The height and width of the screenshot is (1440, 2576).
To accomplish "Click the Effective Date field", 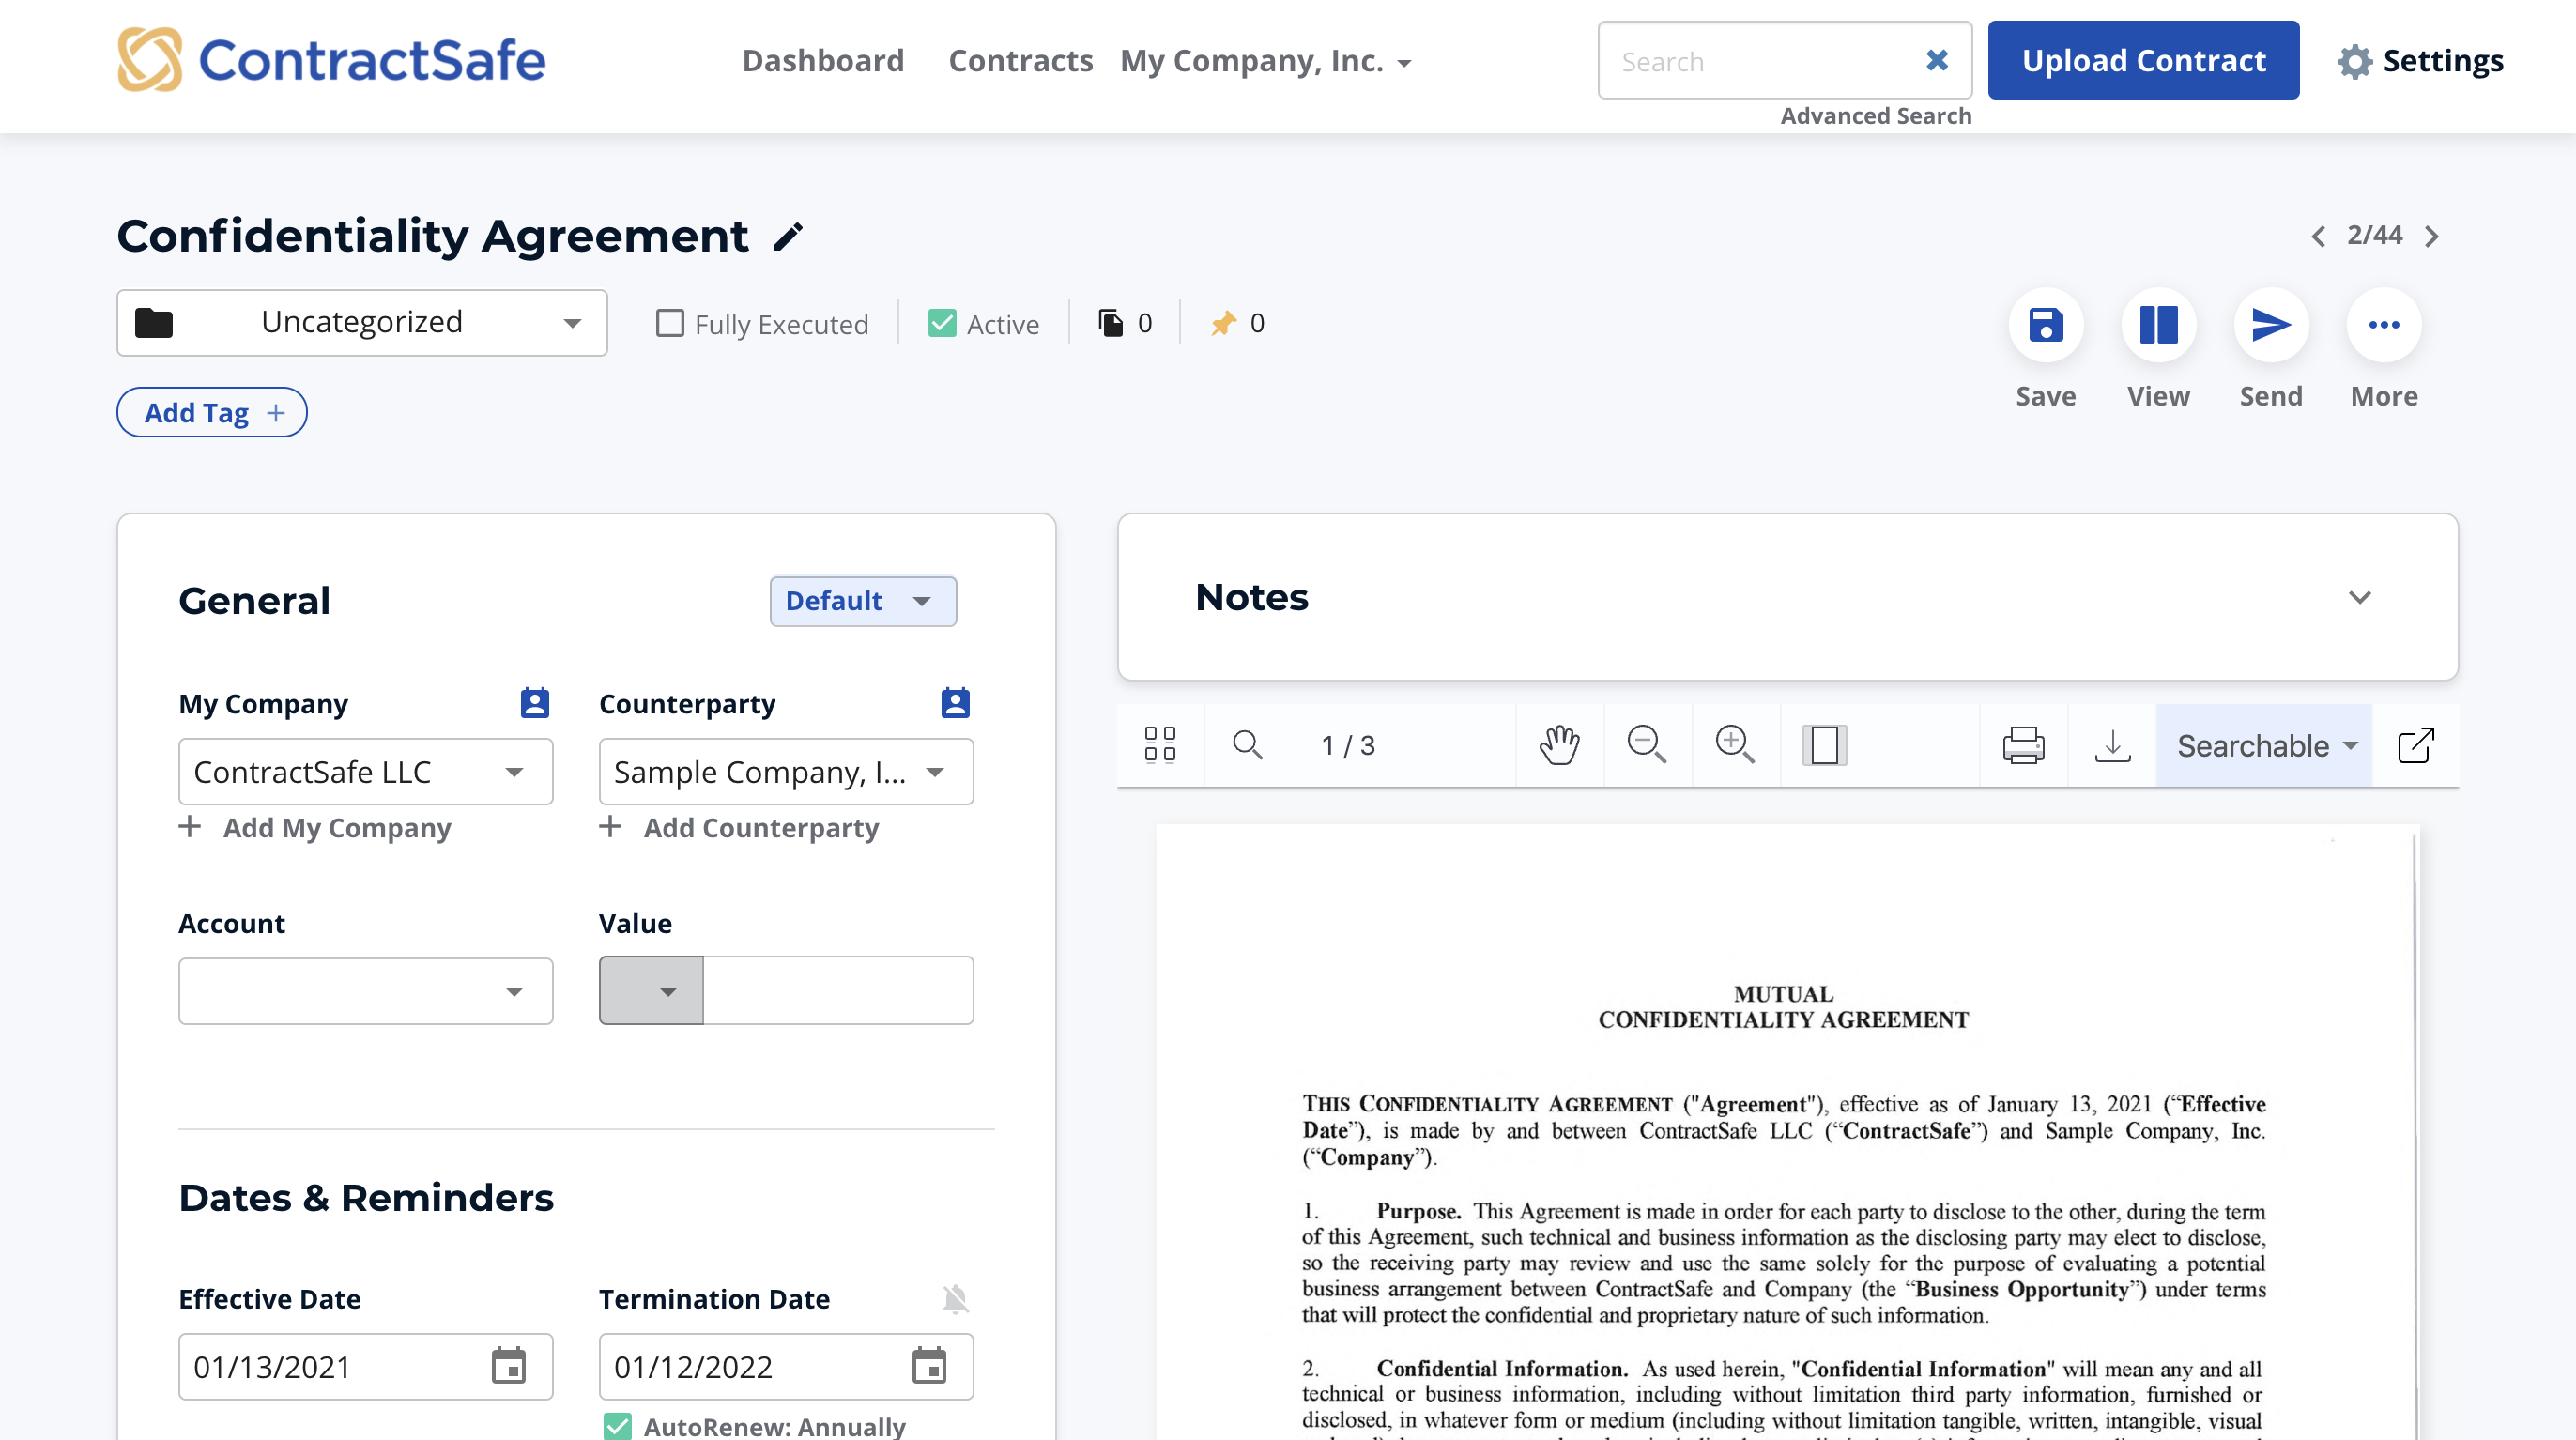I will (x=365, y=1366).
